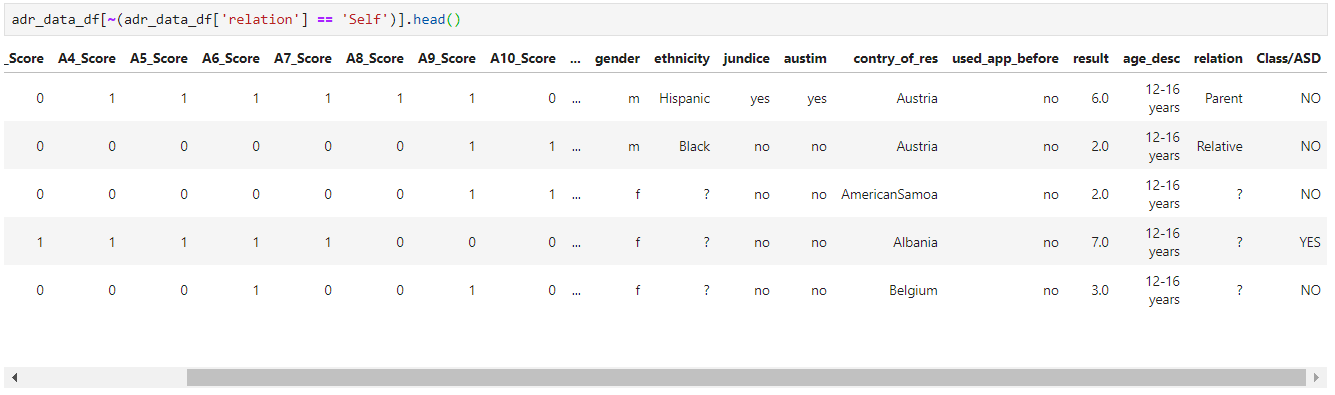
Task: Select the Parent relation cell
Action: (x=1224, y=99)
